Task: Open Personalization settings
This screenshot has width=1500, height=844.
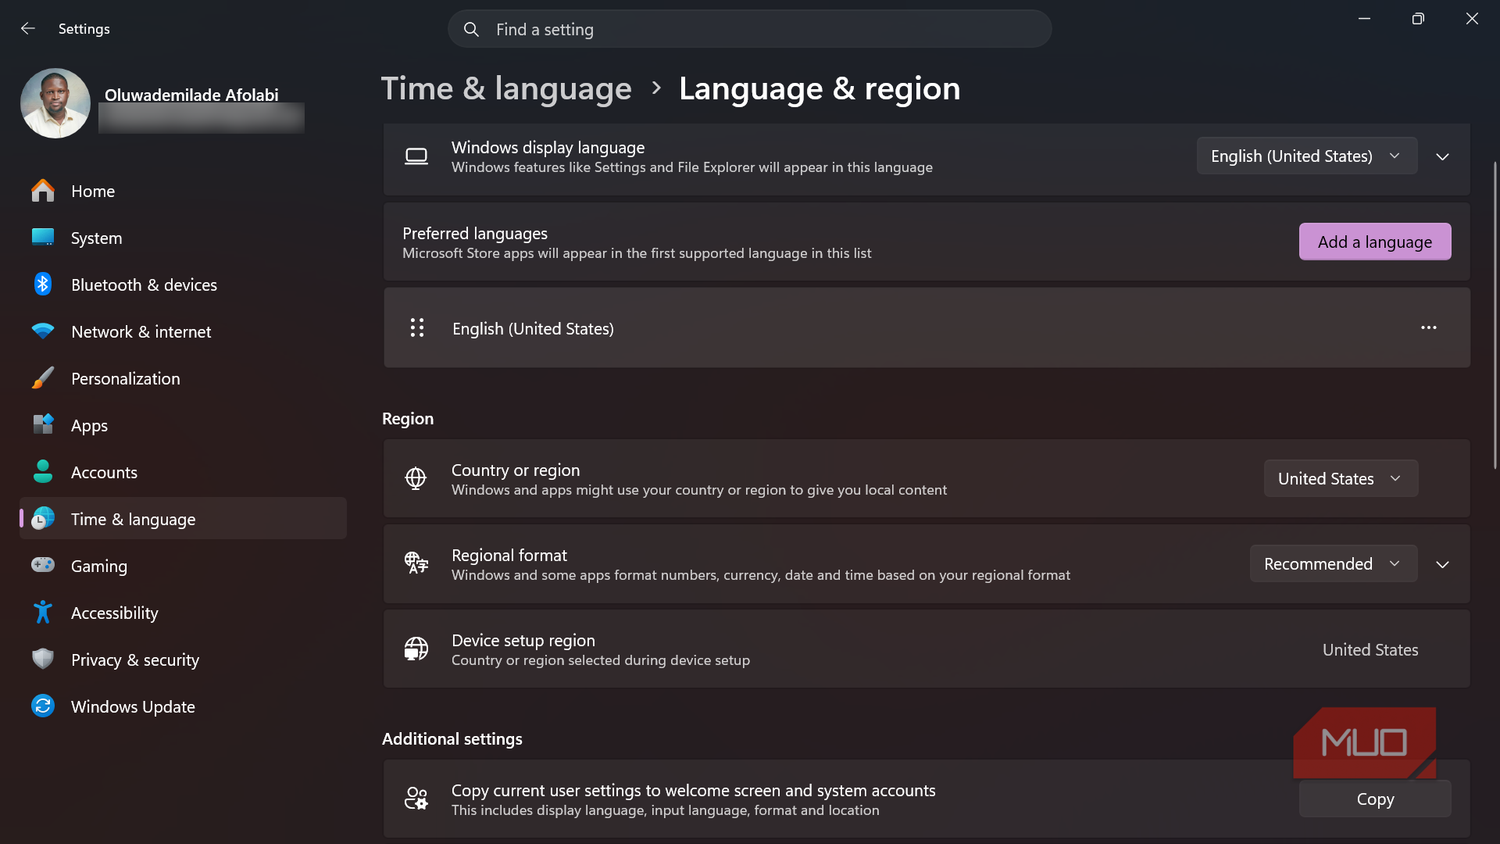Action: pyautogui.click(x=183, y=379)
